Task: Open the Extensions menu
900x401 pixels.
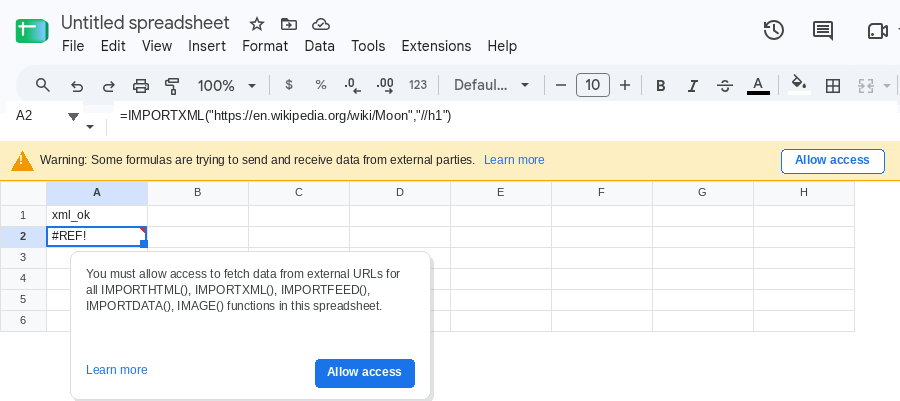Action: pos(436,46)
